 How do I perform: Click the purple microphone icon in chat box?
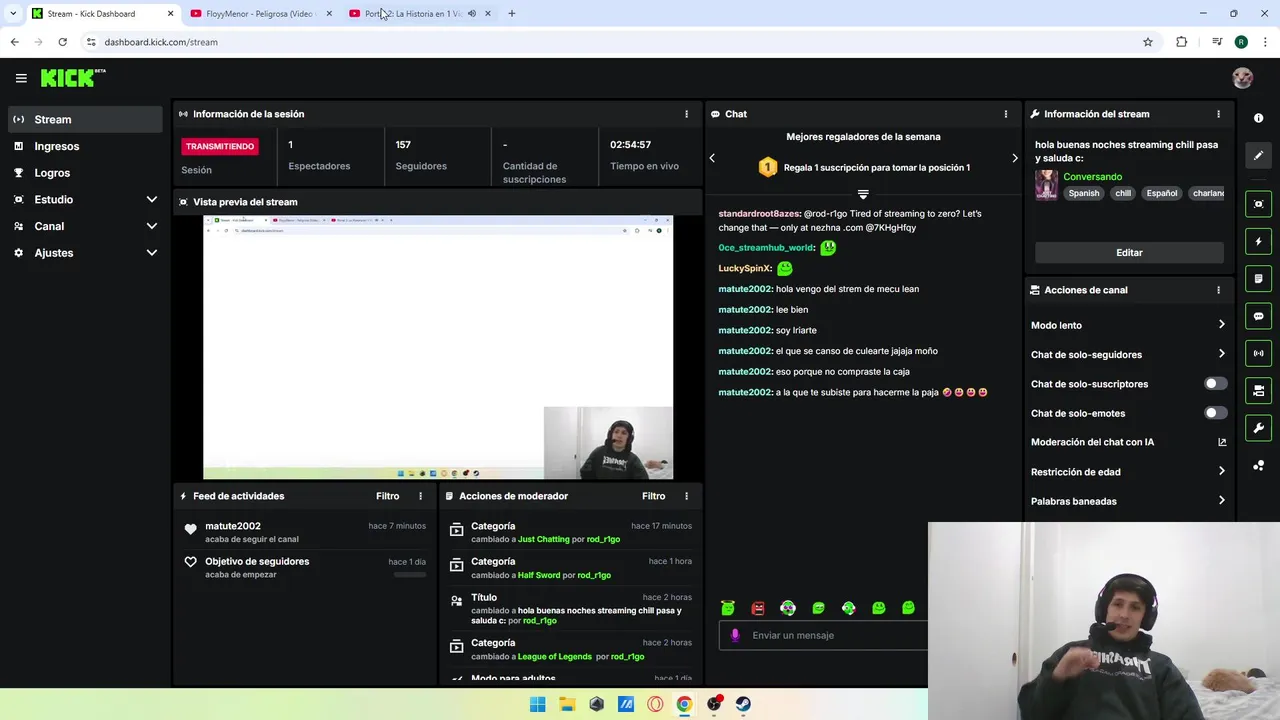[735, 635]
